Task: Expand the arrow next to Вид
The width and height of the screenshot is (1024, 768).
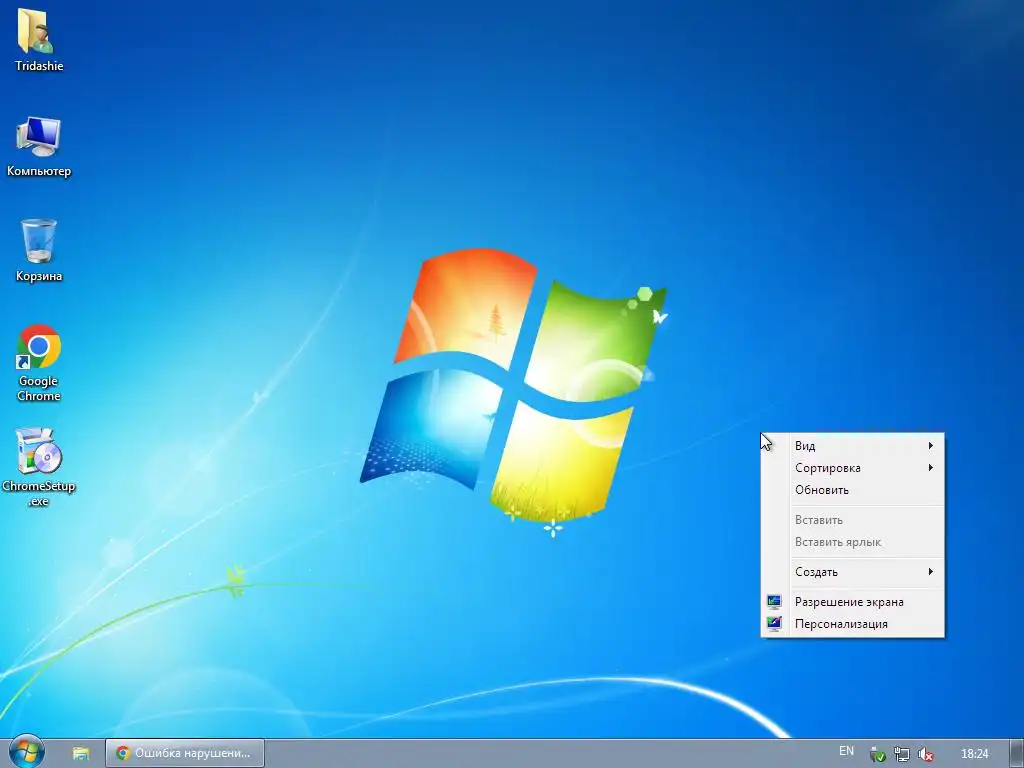Action: pyautogui.click(x=931, y=445)
